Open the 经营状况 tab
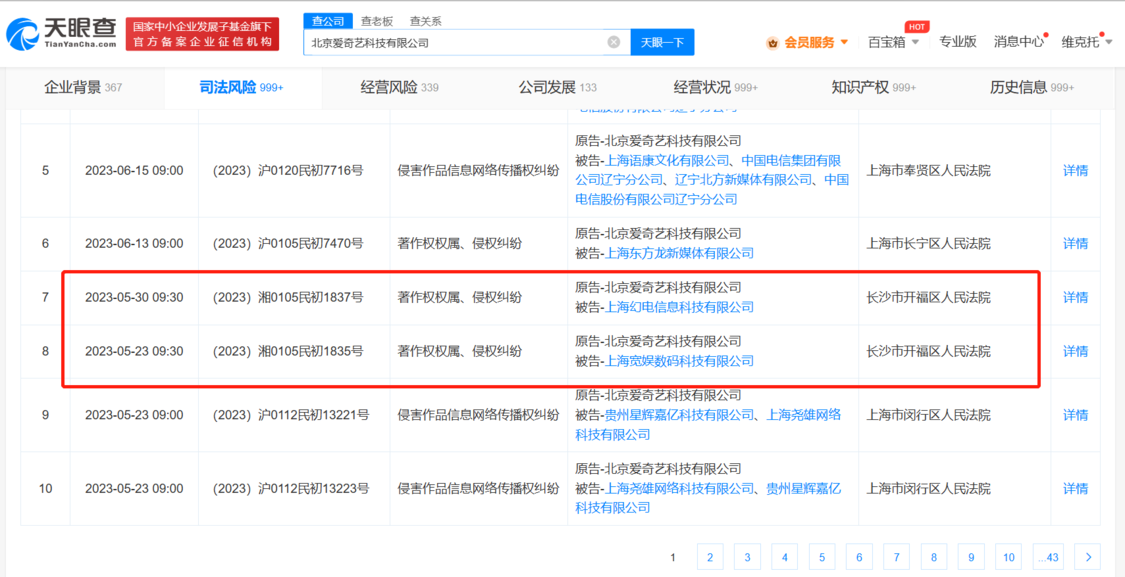The image size is (1125, 577). click(716, 88)
